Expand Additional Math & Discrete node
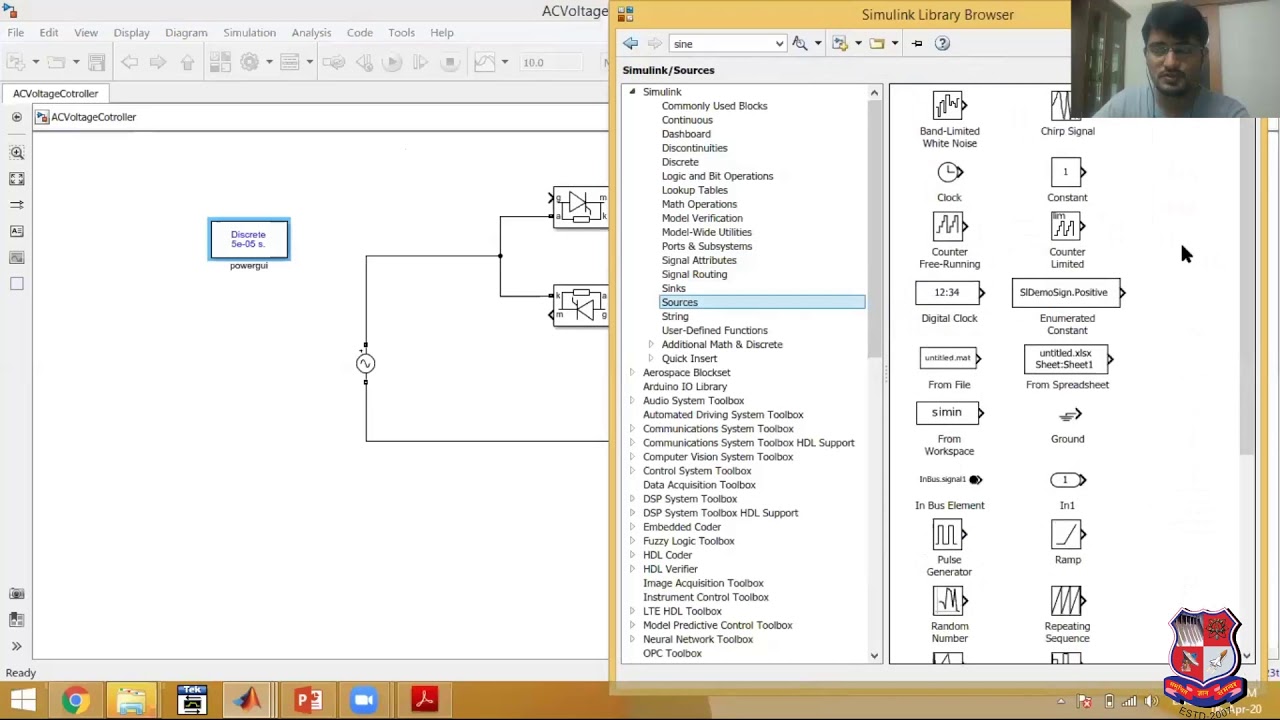This screenshot has height=720, width=1280. [x=651, y=344]
